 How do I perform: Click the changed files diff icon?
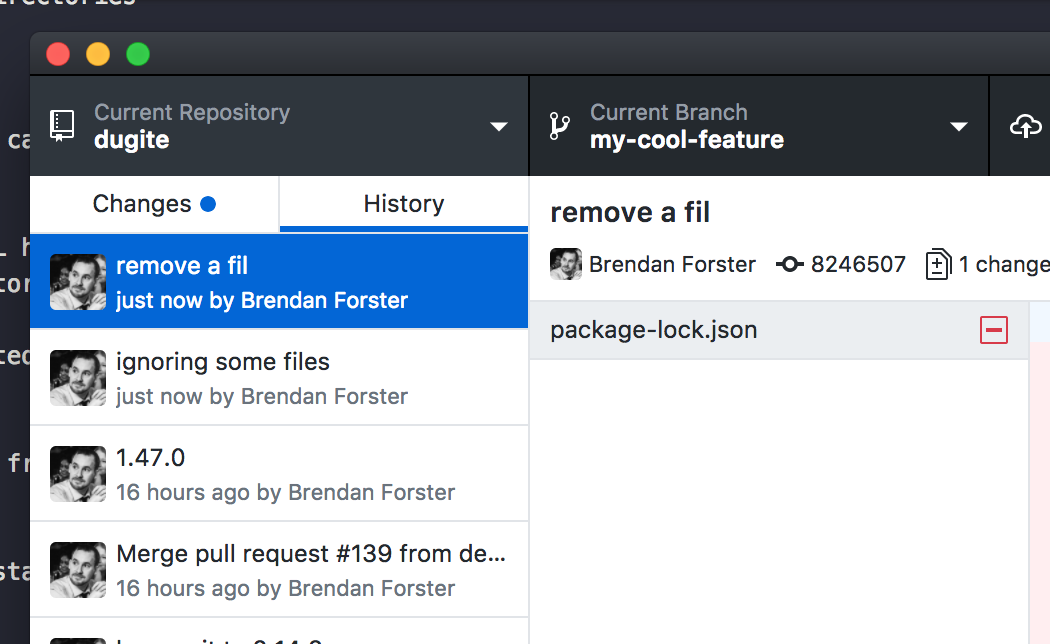point(938,265)
